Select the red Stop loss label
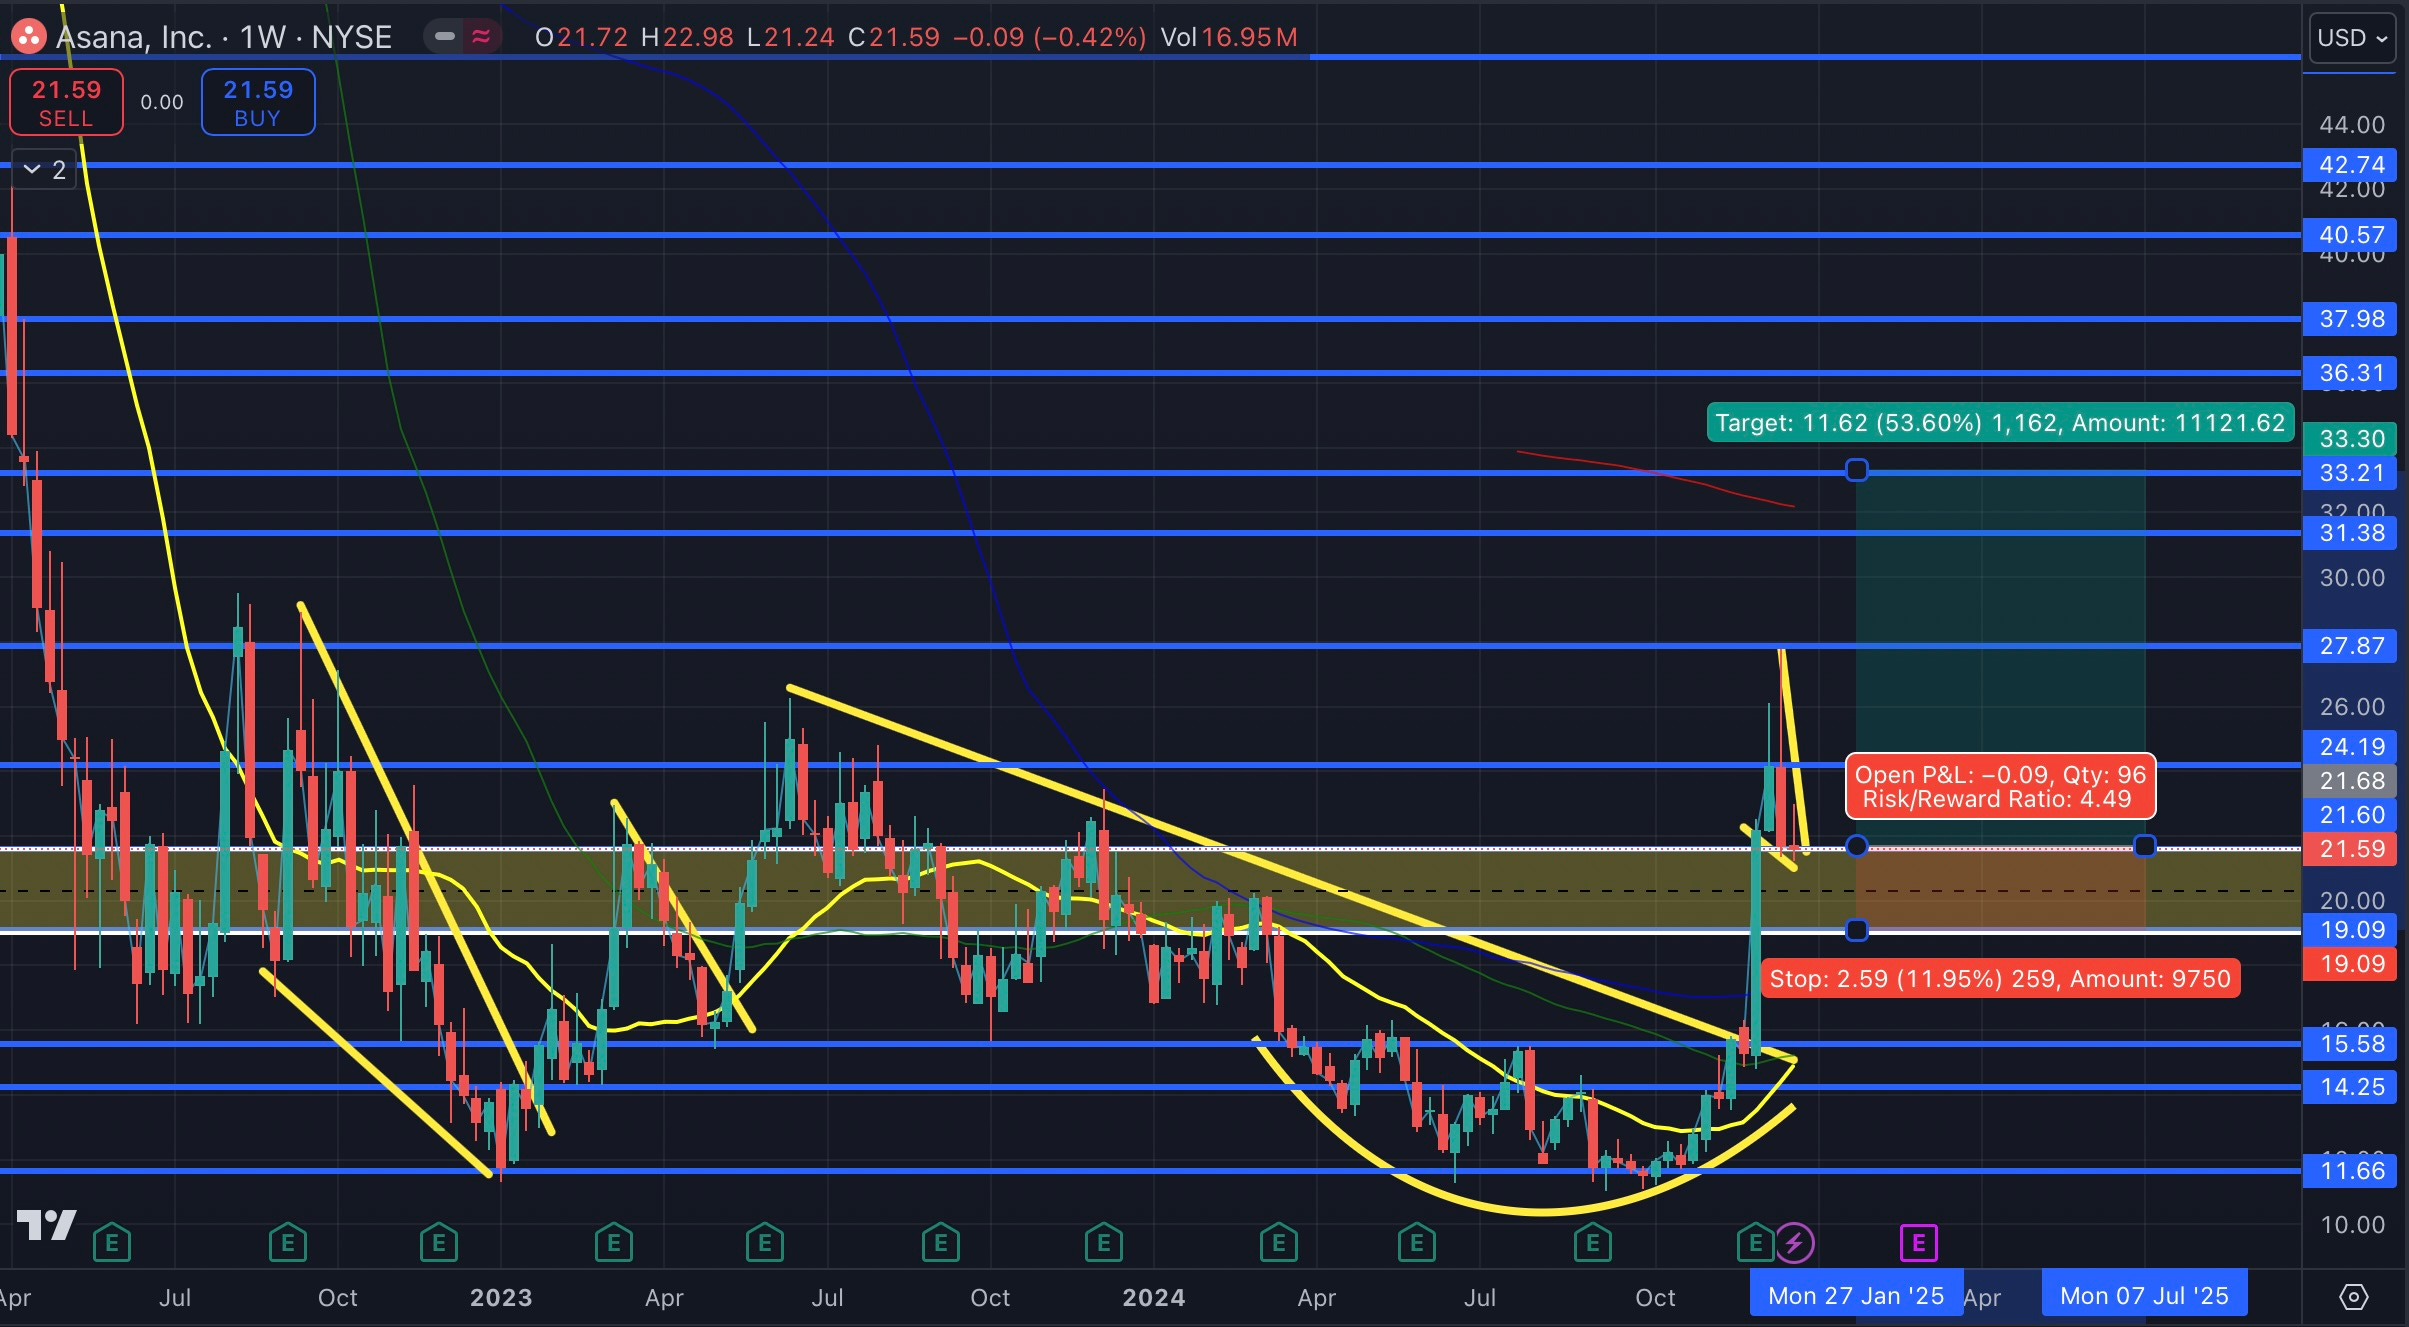 pos(1999,979)
